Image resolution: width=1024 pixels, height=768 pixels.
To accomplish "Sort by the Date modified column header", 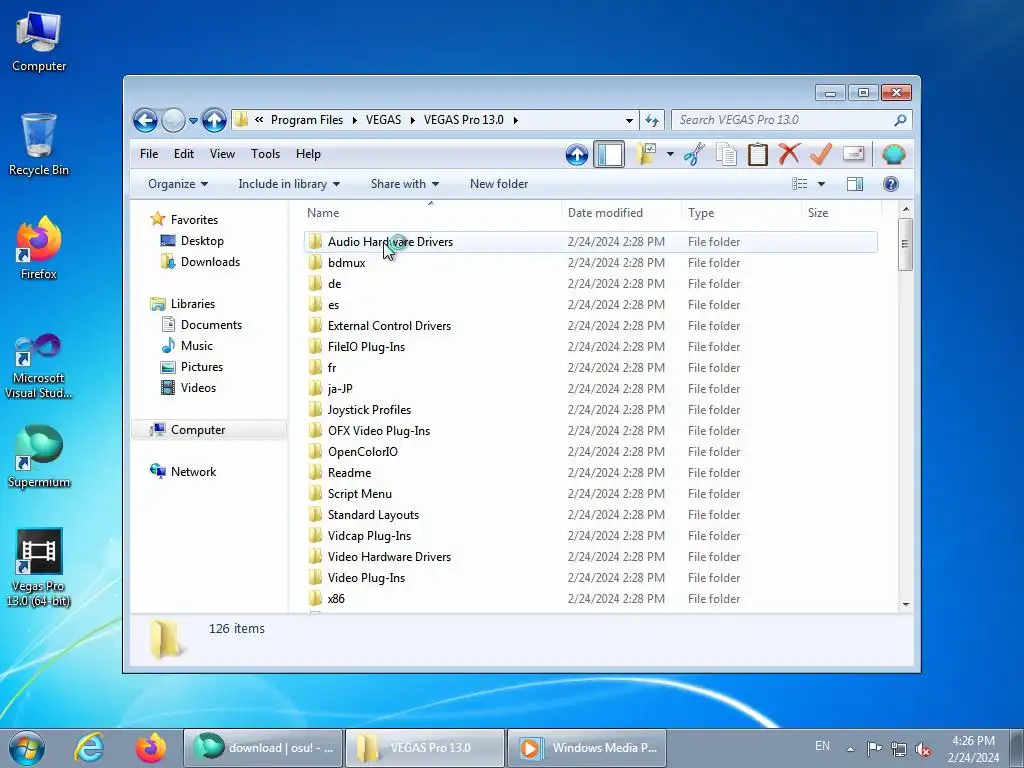I will tap(620, 213).
